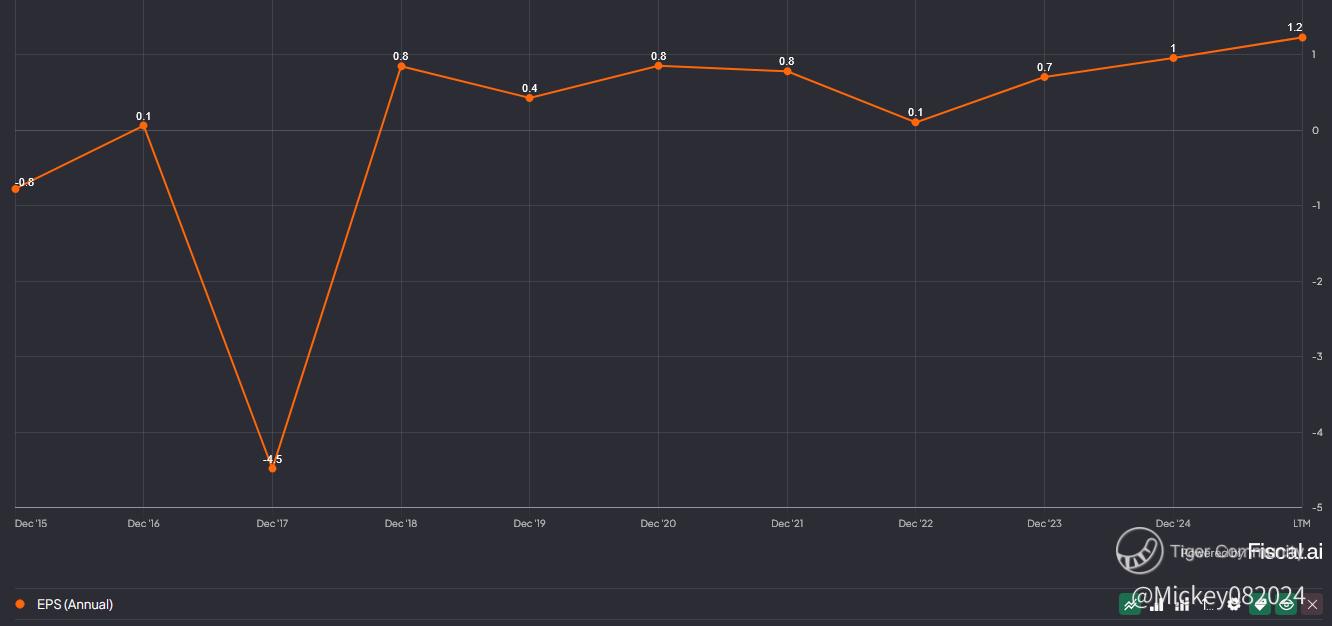Select the Dec '19 data point
Viewport: 1332px width, 626px height.
529,98
